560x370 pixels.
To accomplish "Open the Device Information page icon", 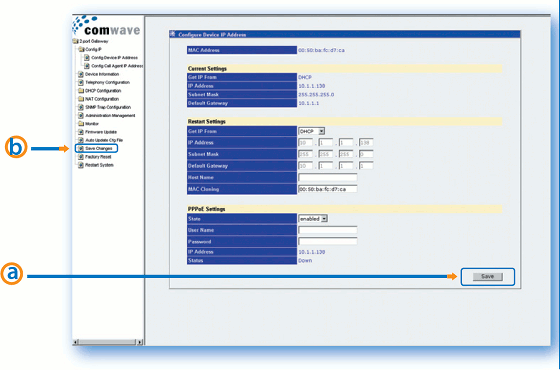I will (81, 74).
